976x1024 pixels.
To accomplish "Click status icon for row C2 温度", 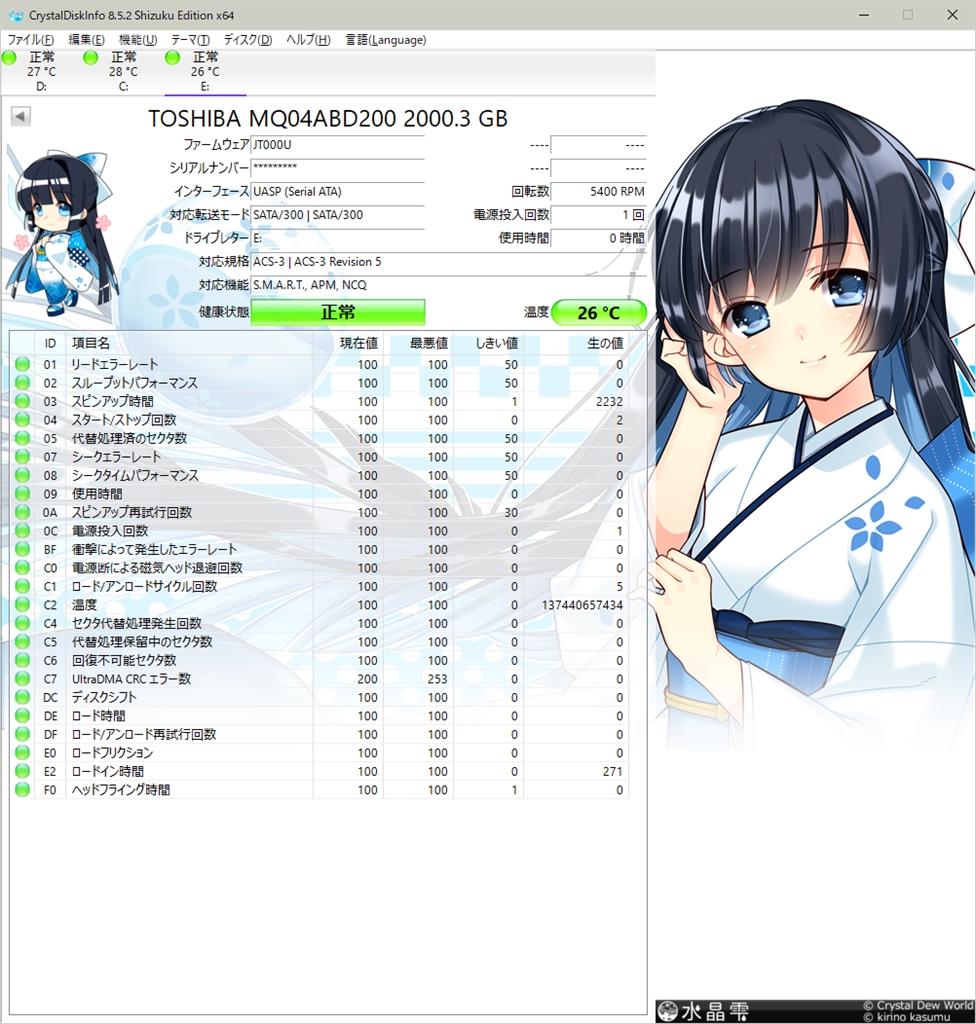I will coord(22,605).
